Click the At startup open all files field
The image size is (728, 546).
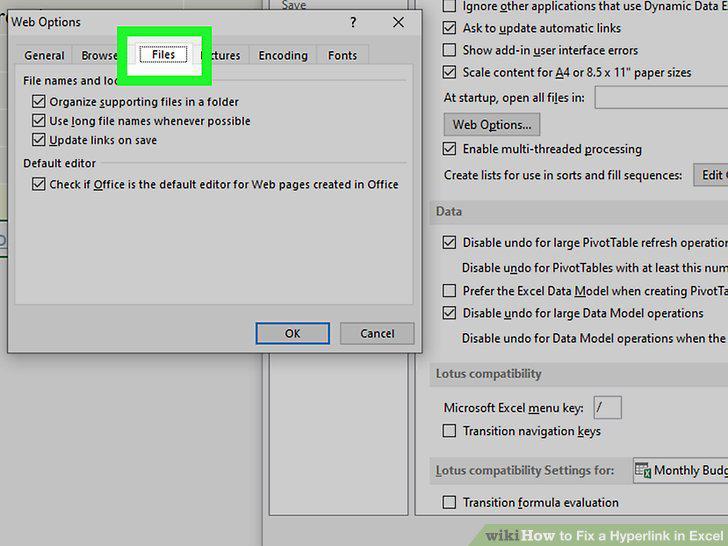click(x=661, y=98)
